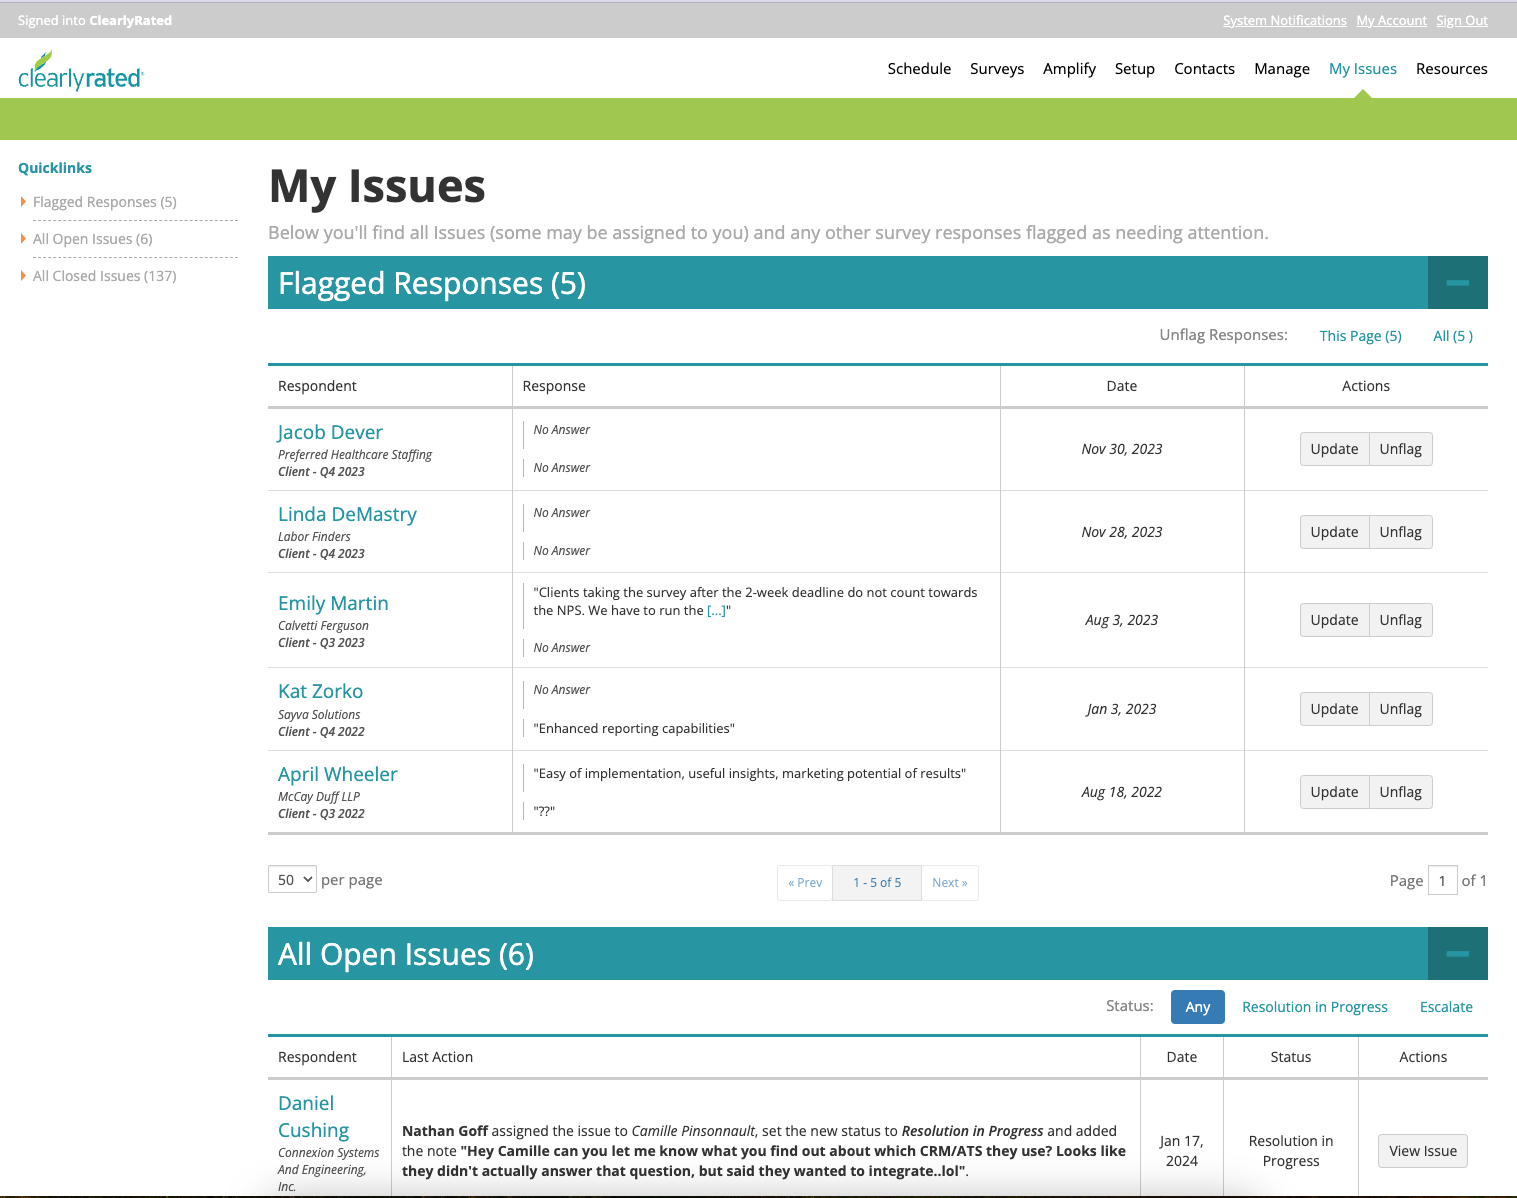Open System Notifications link
Viewport: 1517px width, 1198px height.
point(1285,21)
